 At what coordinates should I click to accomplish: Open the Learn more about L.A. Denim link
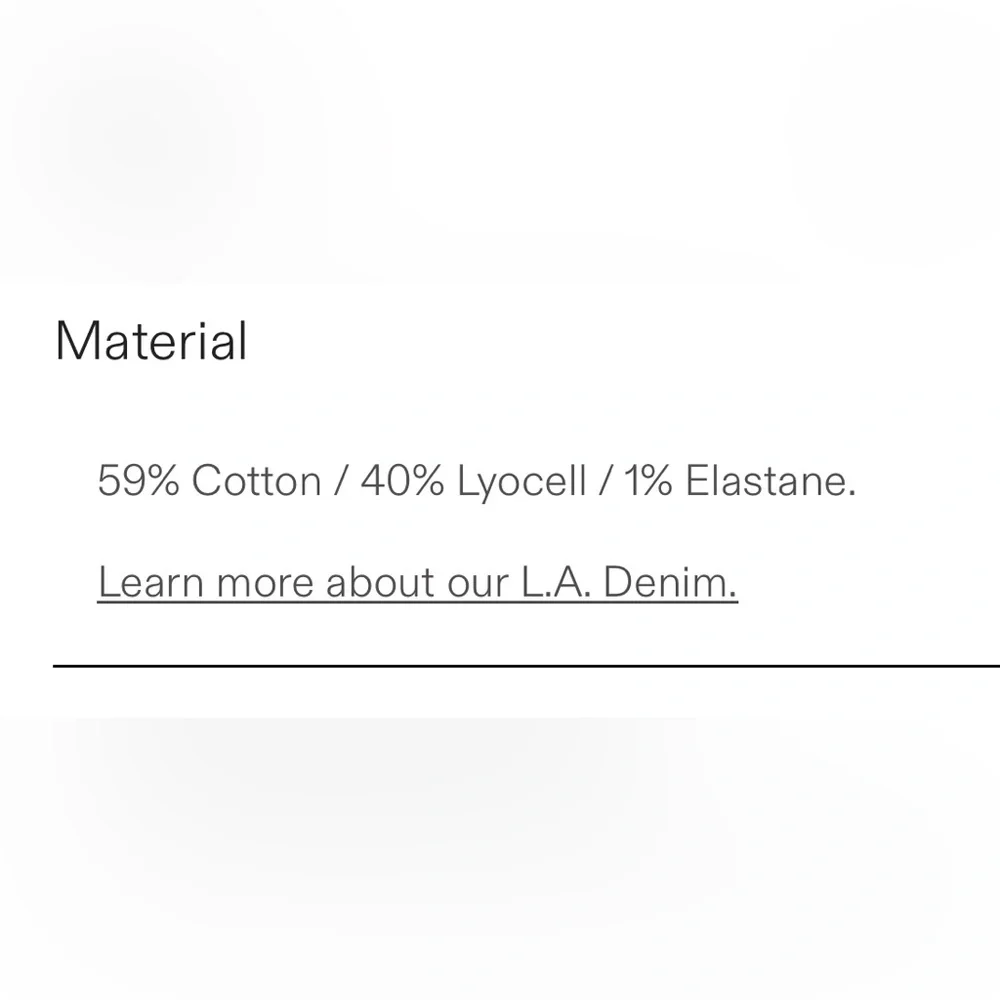(417, 582)
